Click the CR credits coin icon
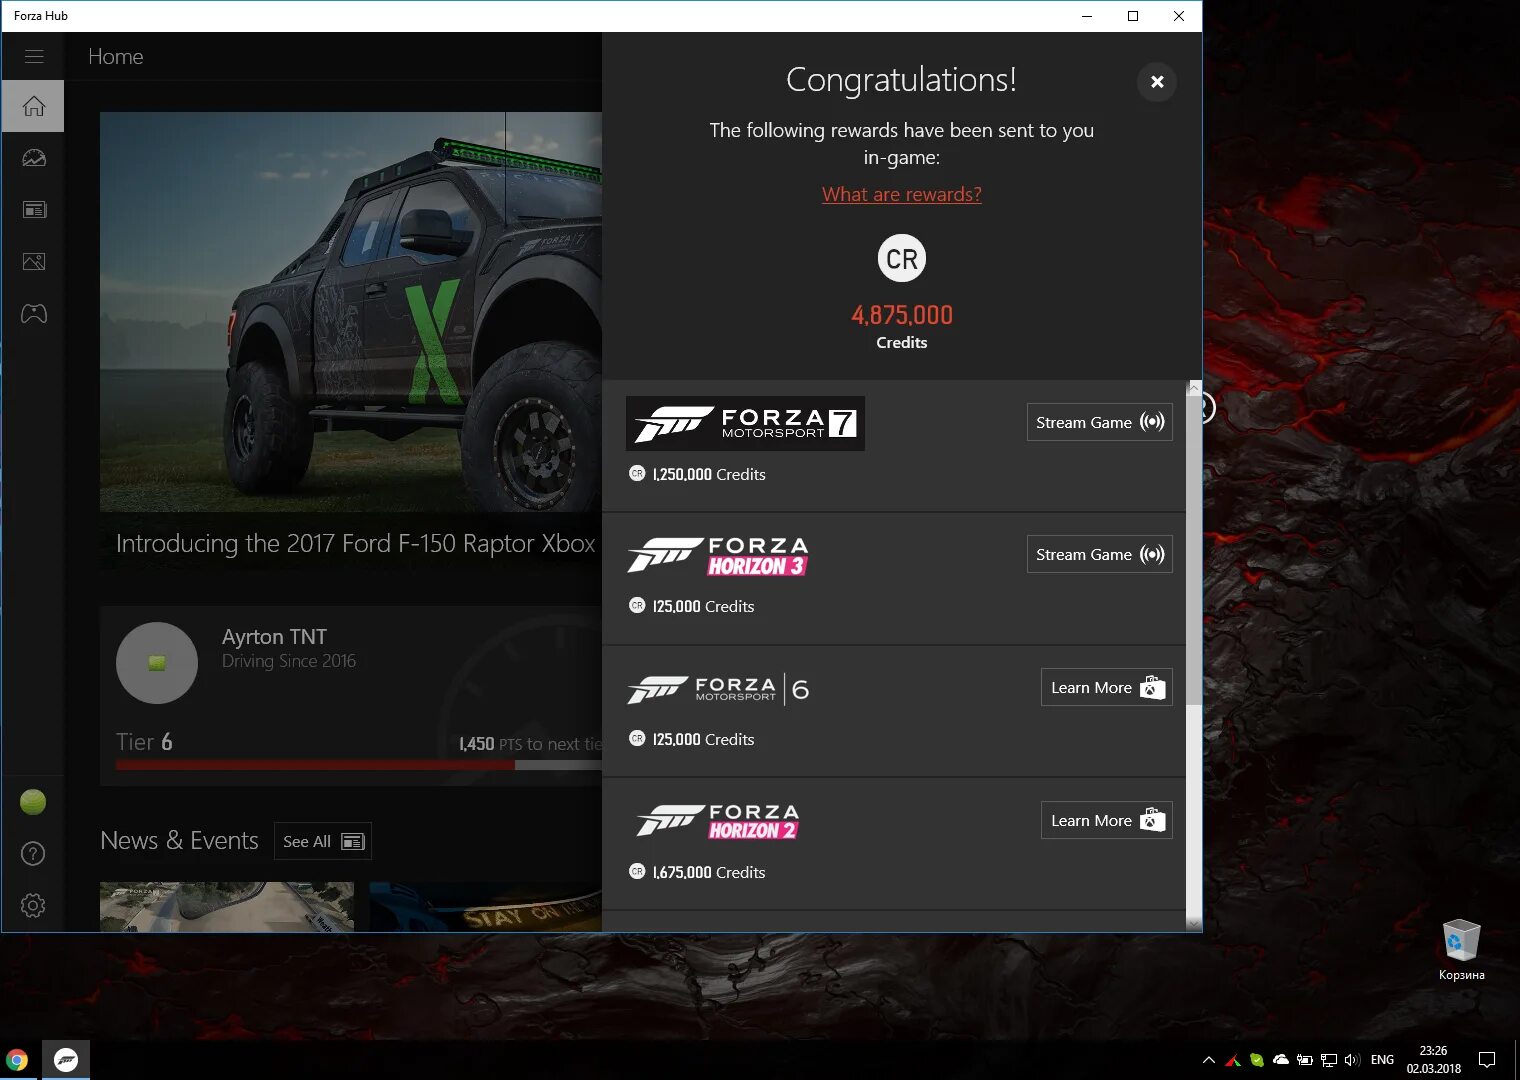 [902, 259]
